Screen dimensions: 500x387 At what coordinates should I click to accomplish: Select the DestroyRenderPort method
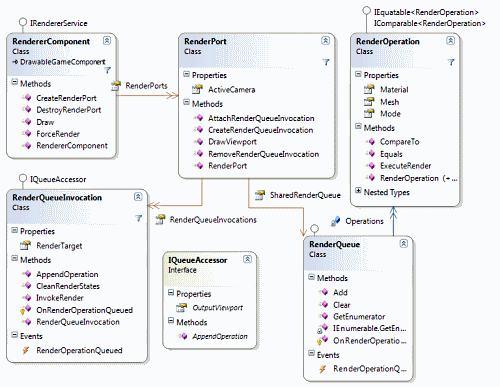69,110
